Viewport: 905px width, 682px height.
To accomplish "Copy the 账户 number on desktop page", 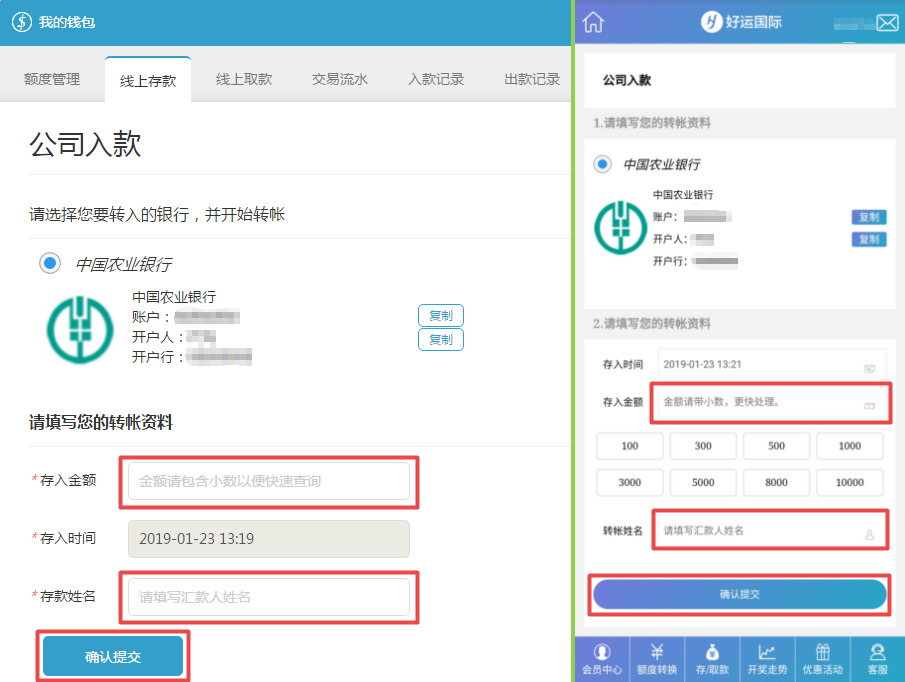I will 440,316.
